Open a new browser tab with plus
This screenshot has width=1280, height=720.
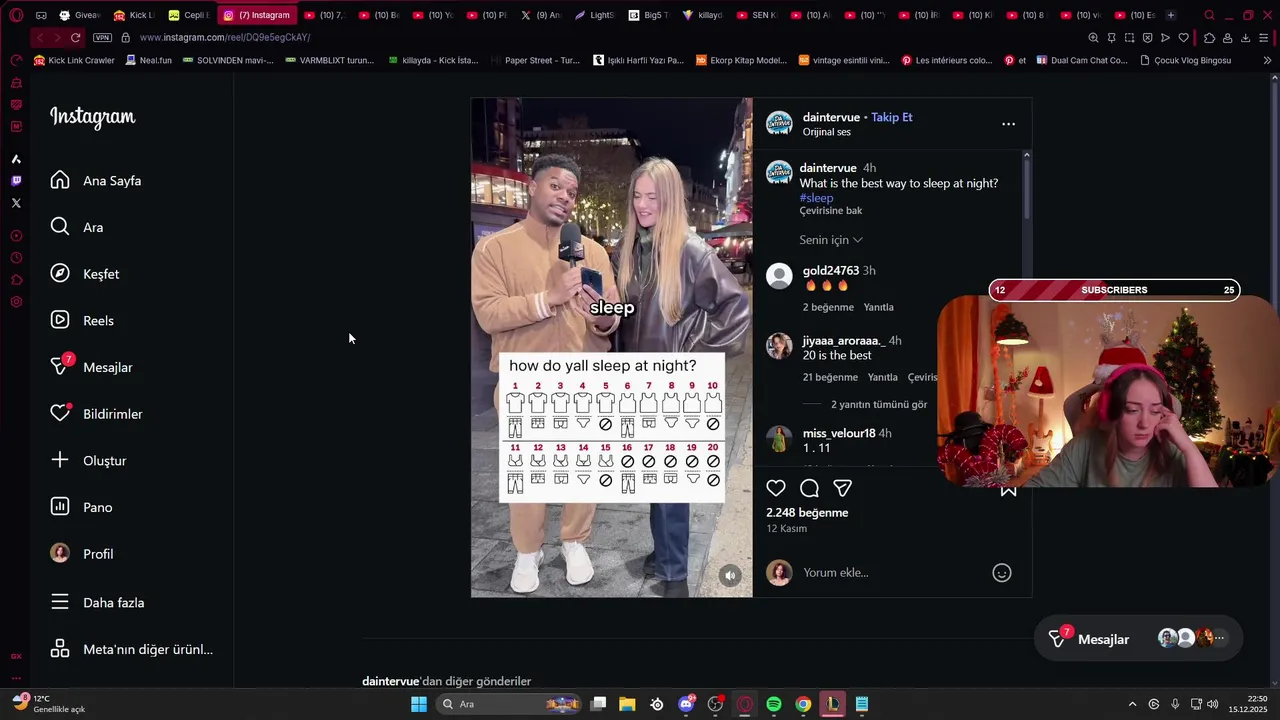(x=1171, y=15)
